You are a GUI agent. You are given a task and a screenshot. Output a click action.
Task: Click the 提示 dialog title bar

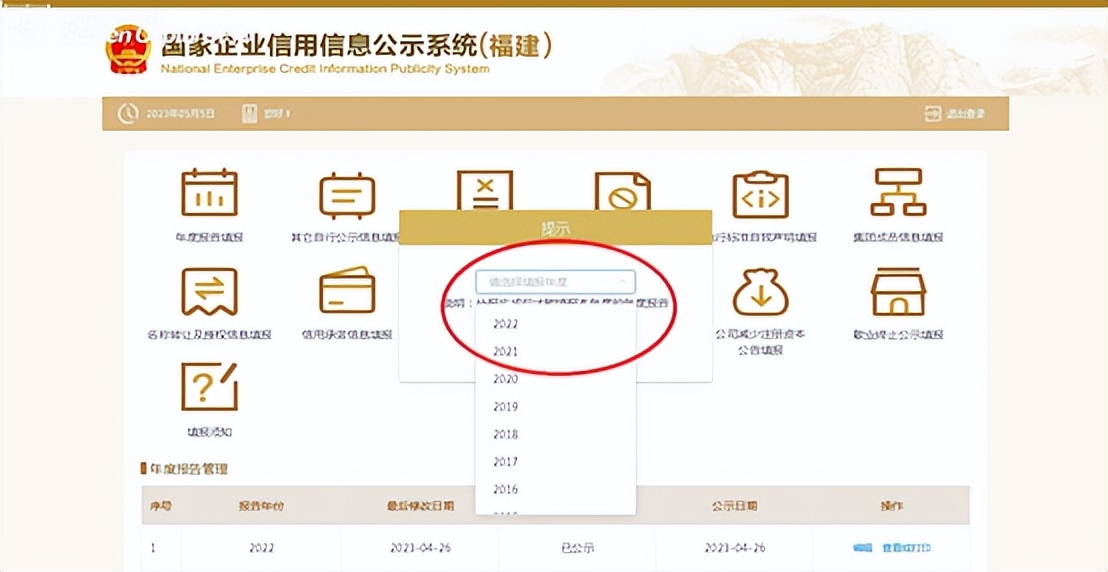pyautogui.click(x=555, y=228)
